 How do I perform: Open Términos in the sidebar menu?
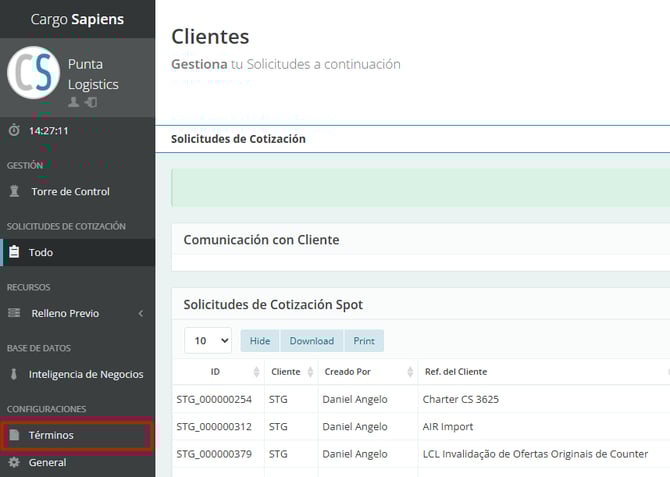click(51, 436)
